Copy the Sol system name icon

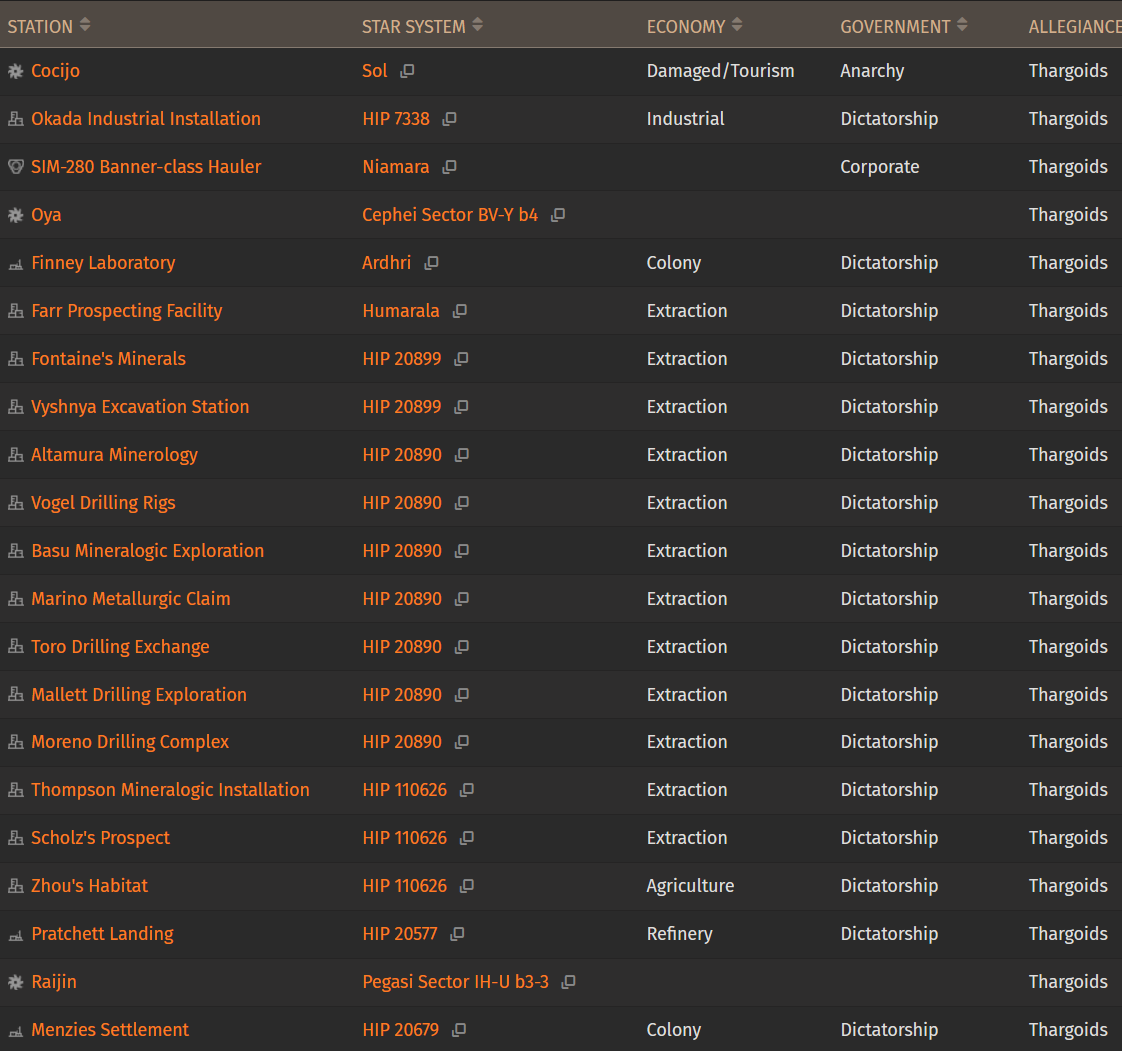[x=407, y=71]
